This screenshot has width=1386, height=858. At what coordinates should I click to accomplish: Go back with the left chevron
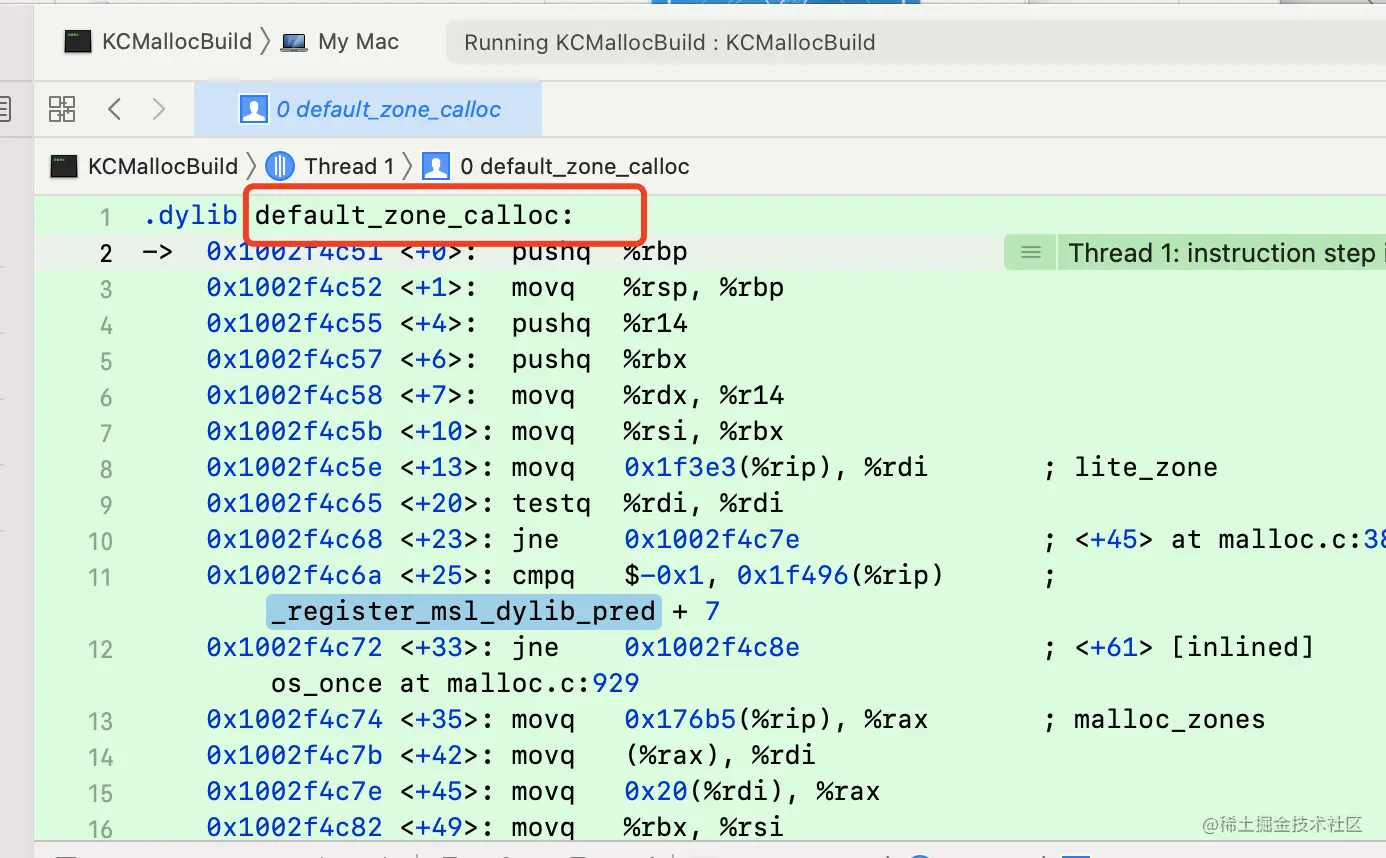click(114, 109)
